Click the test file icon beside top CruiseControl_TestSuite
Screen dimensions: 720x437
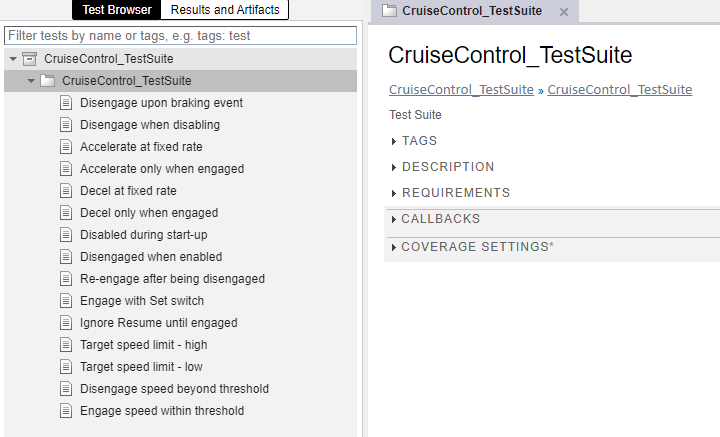(x=29, y=59)
